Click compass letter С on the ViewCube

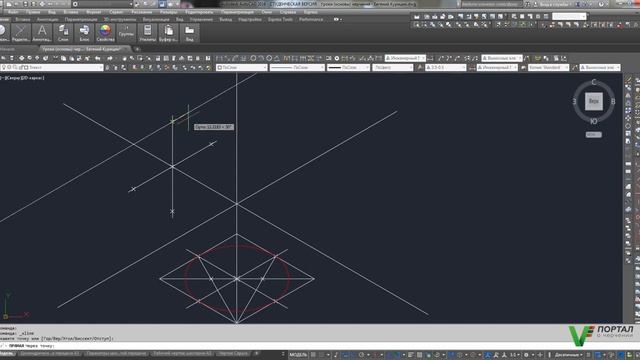tap(593, 82)
